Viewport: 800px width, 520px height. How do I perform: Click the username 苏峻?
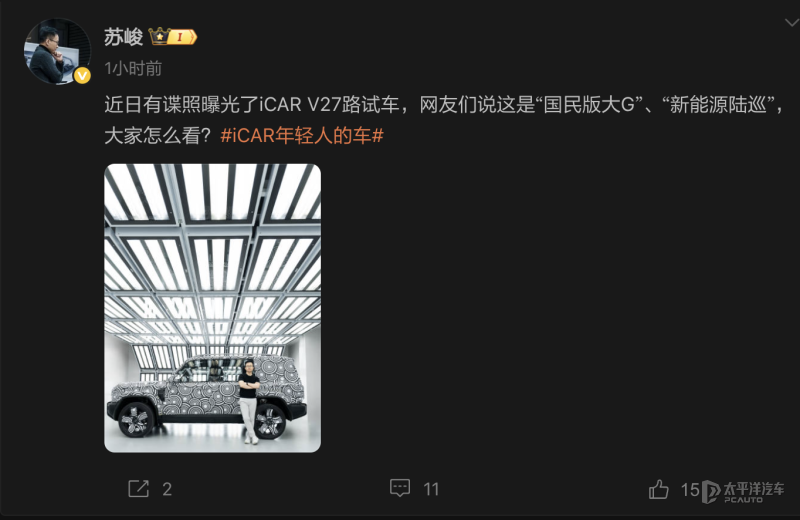coord(123,37)
